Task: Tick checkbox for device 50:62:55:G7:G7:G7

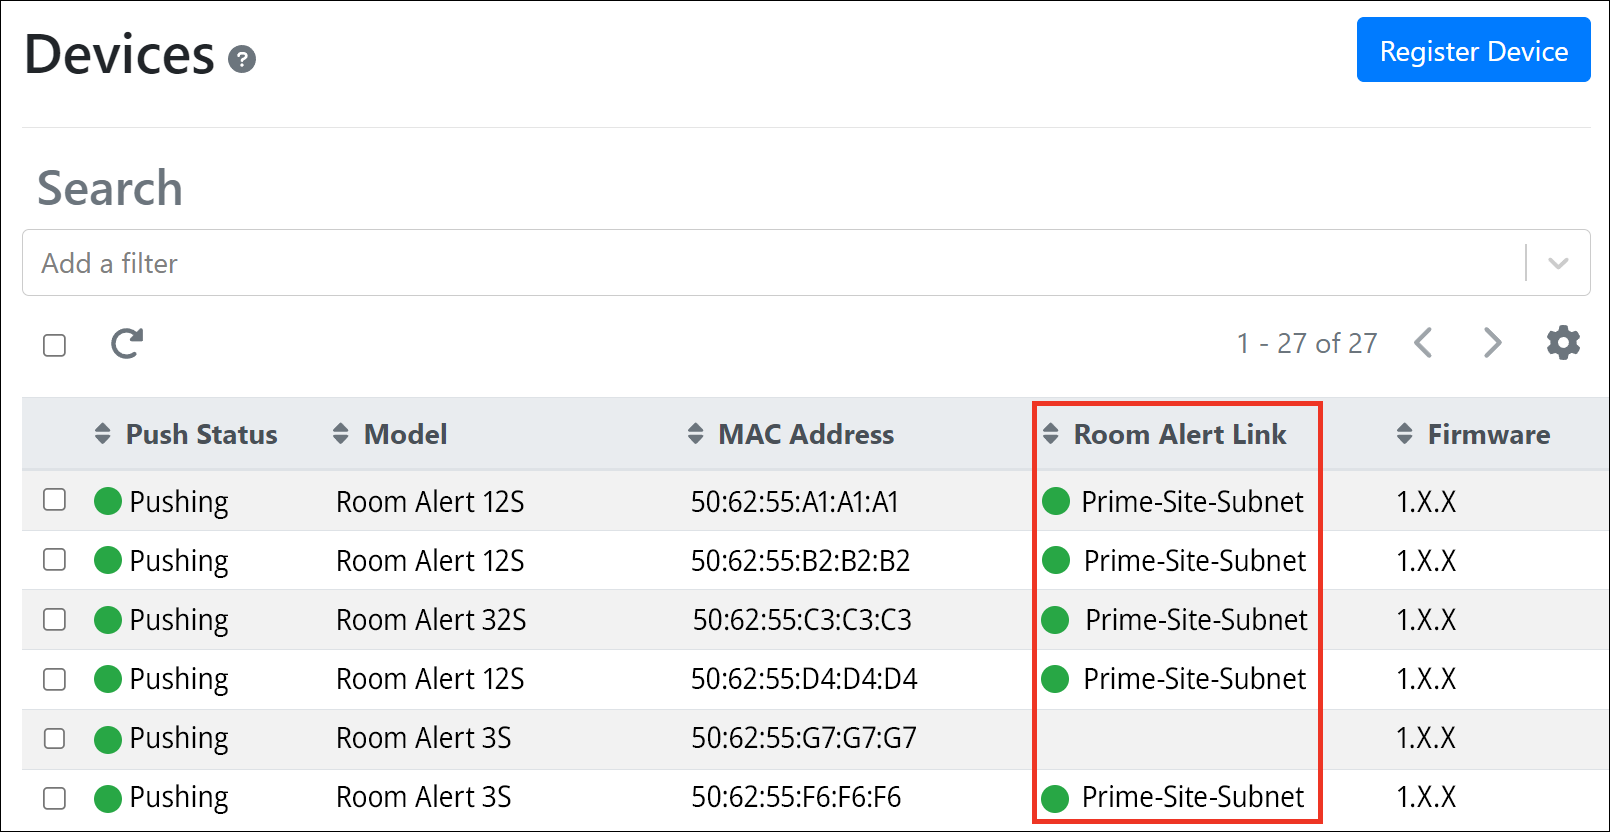Action: point(55,738)
